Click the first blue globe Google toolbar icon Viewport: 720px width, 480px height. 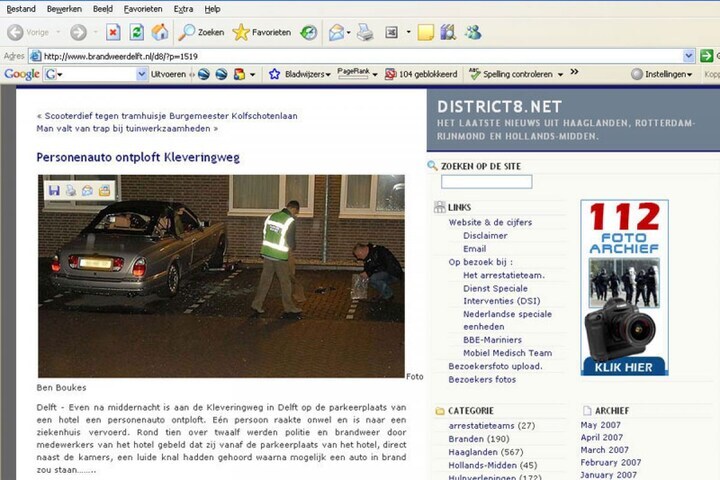click(204, 74)
